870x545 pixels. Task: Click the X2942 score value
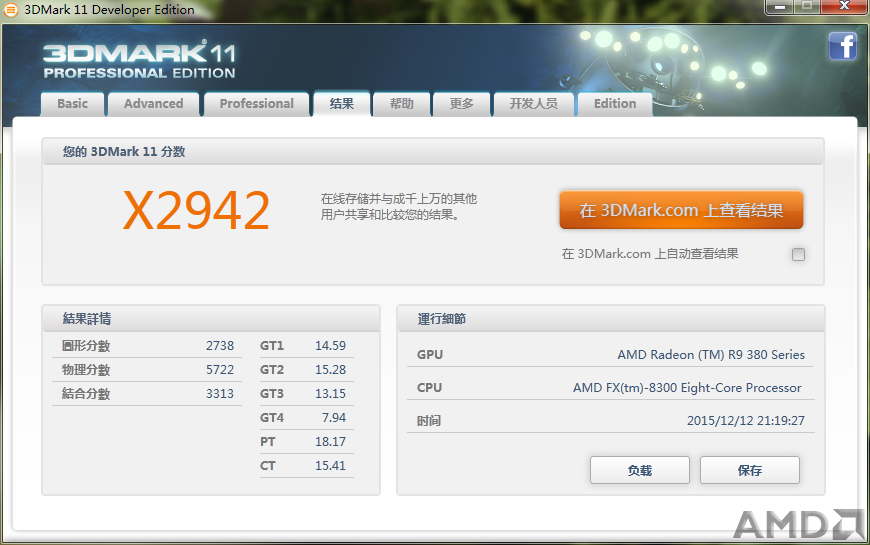click(x=196, y=210)
